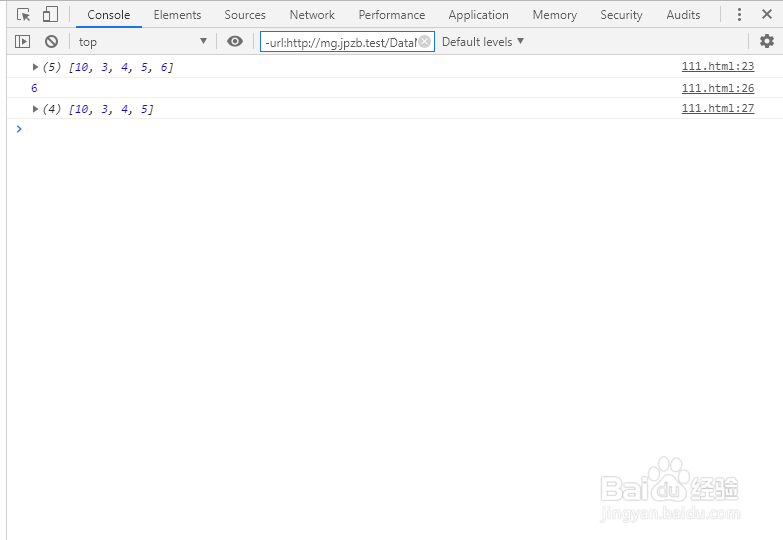Show the console sidebar panel icon

(22, 41)
